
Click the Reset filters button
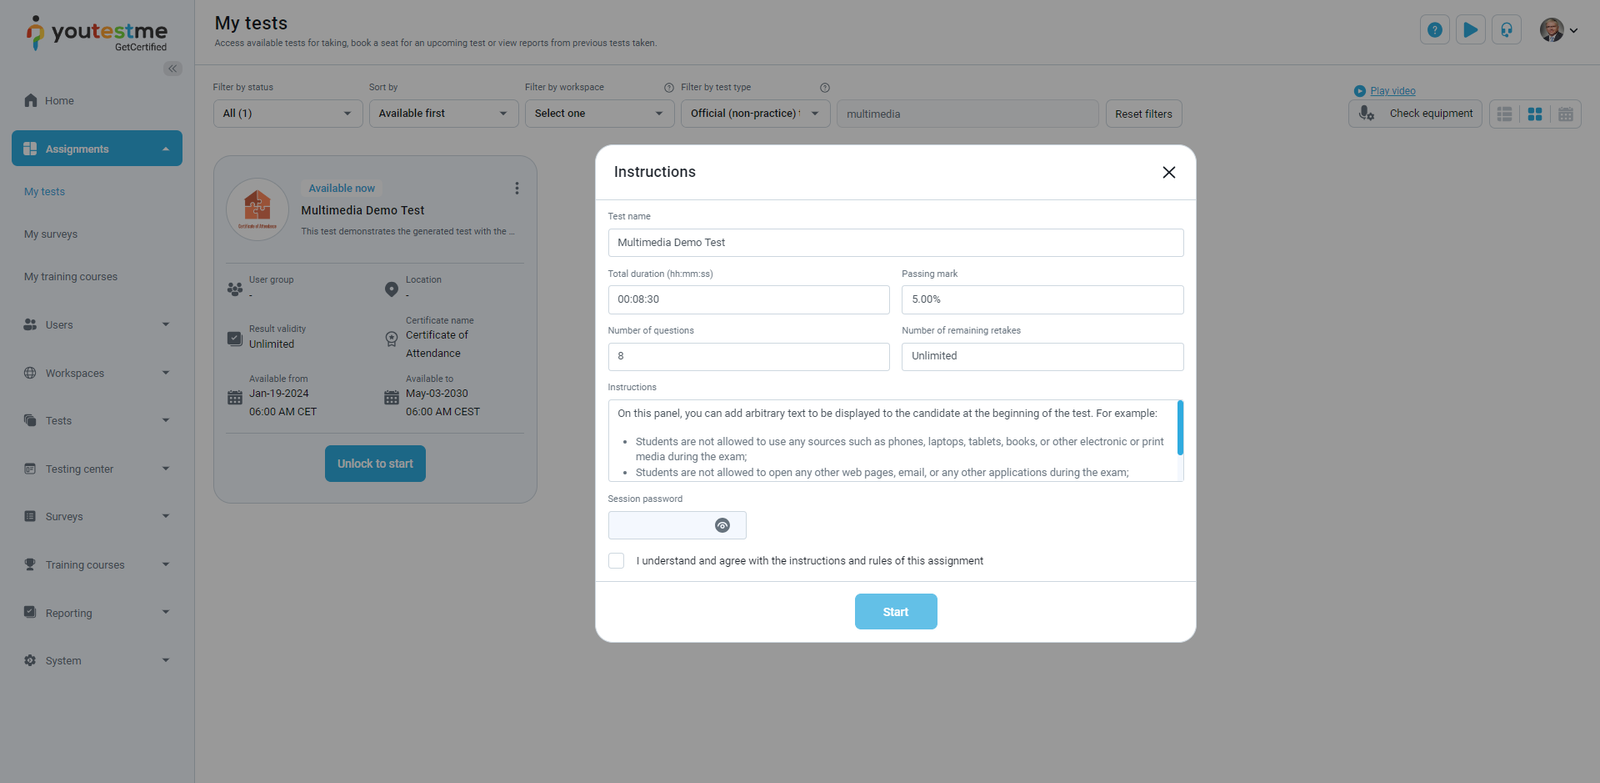click(x=1144, y=114)
